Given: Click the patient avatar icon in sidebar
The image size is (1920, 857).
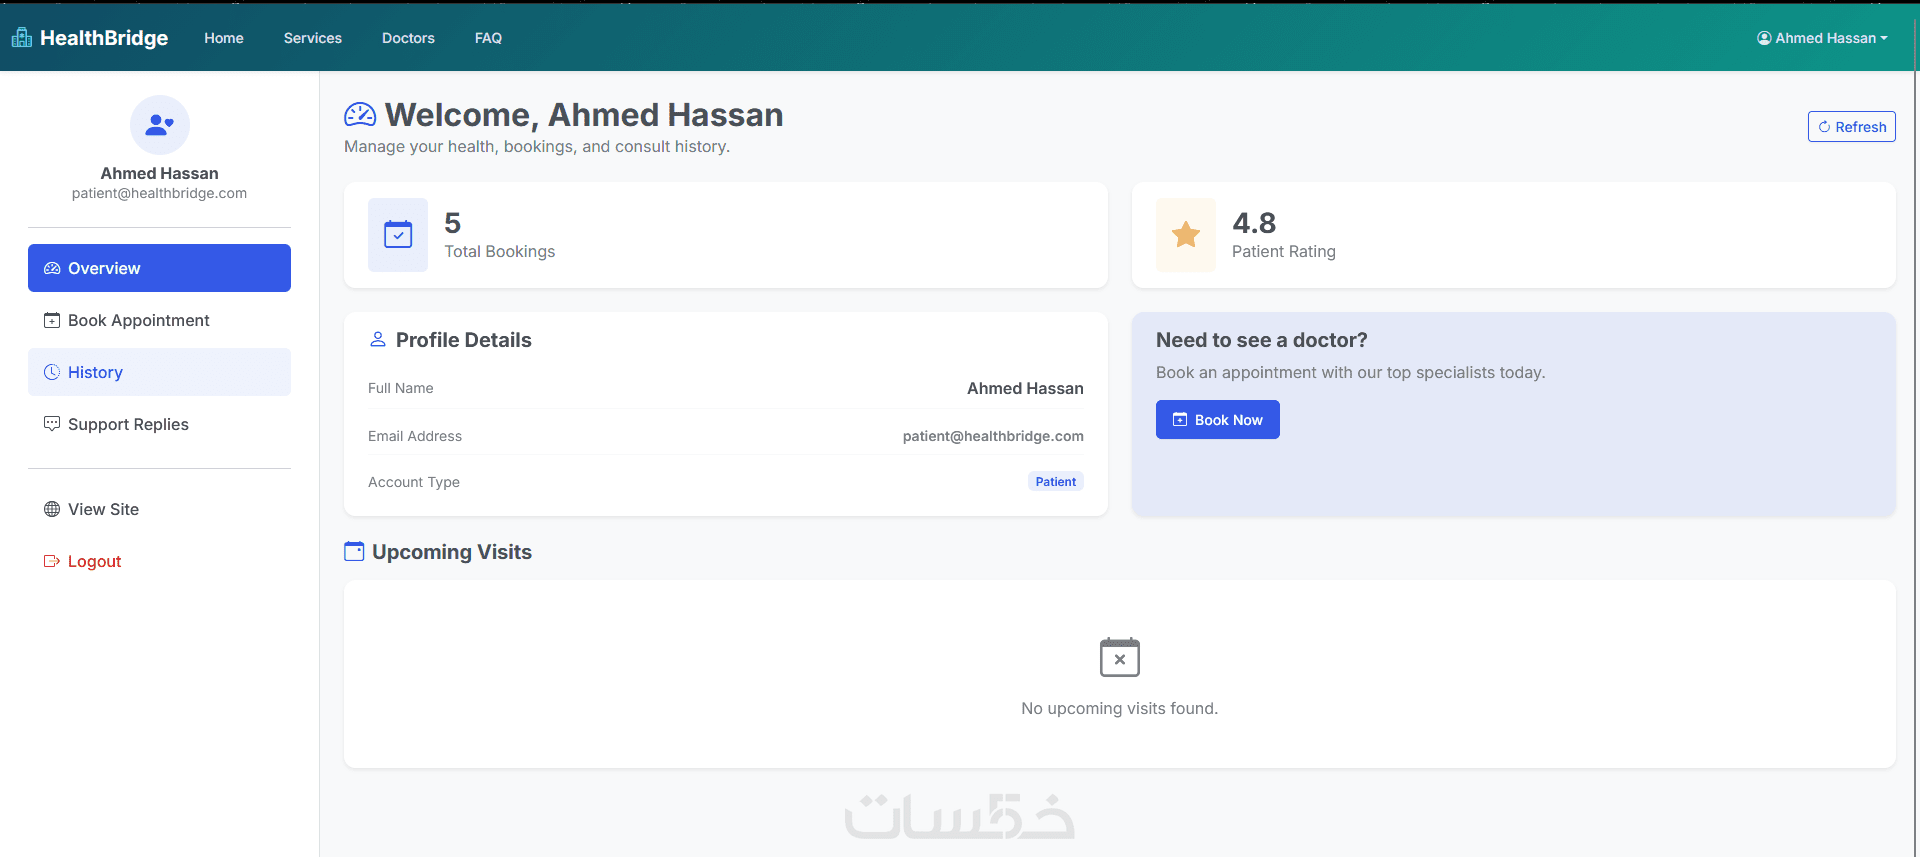Looking at the screenshot, I should click(160, 125).
